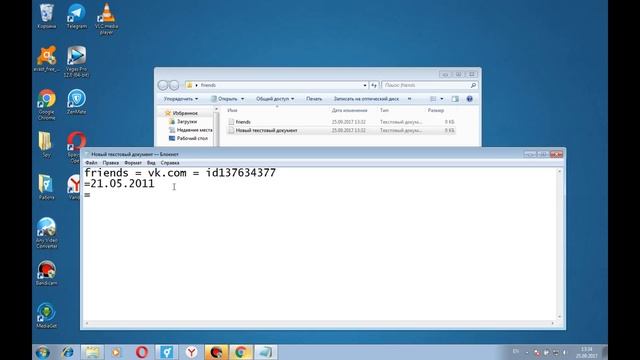Click the Notepad vertical scrollbar down arrow
The height and width of the screenshot is (360, 640).
tap(560, 317)
